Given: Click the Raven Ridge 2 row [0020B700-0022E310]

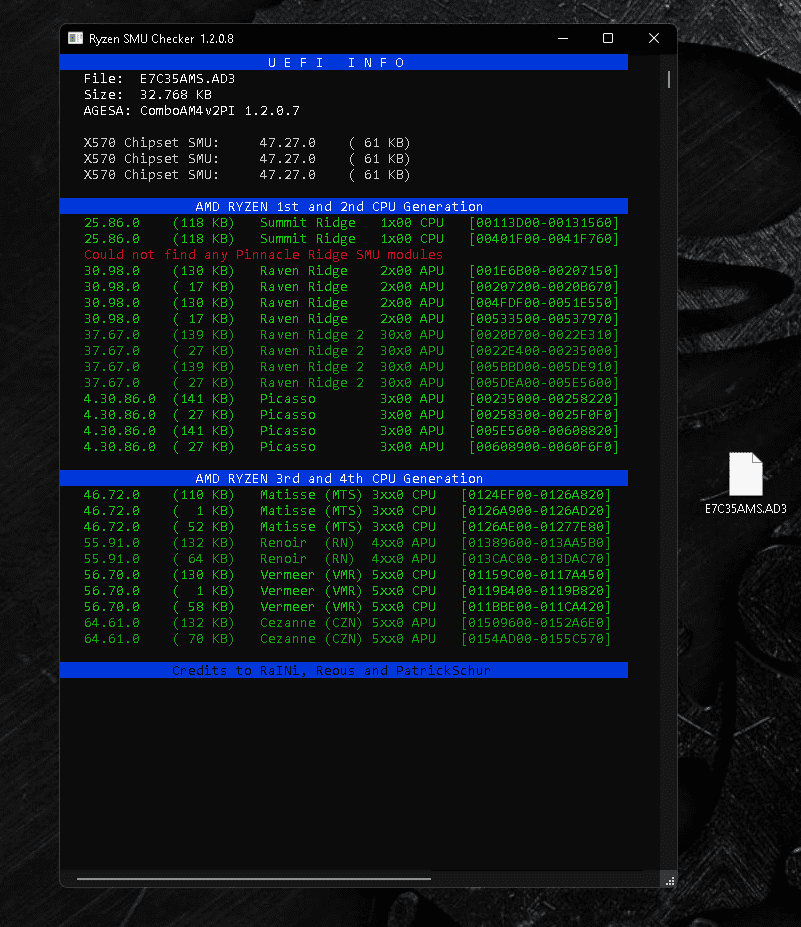Looking at the screenshot, I should (x=351, y=334).
